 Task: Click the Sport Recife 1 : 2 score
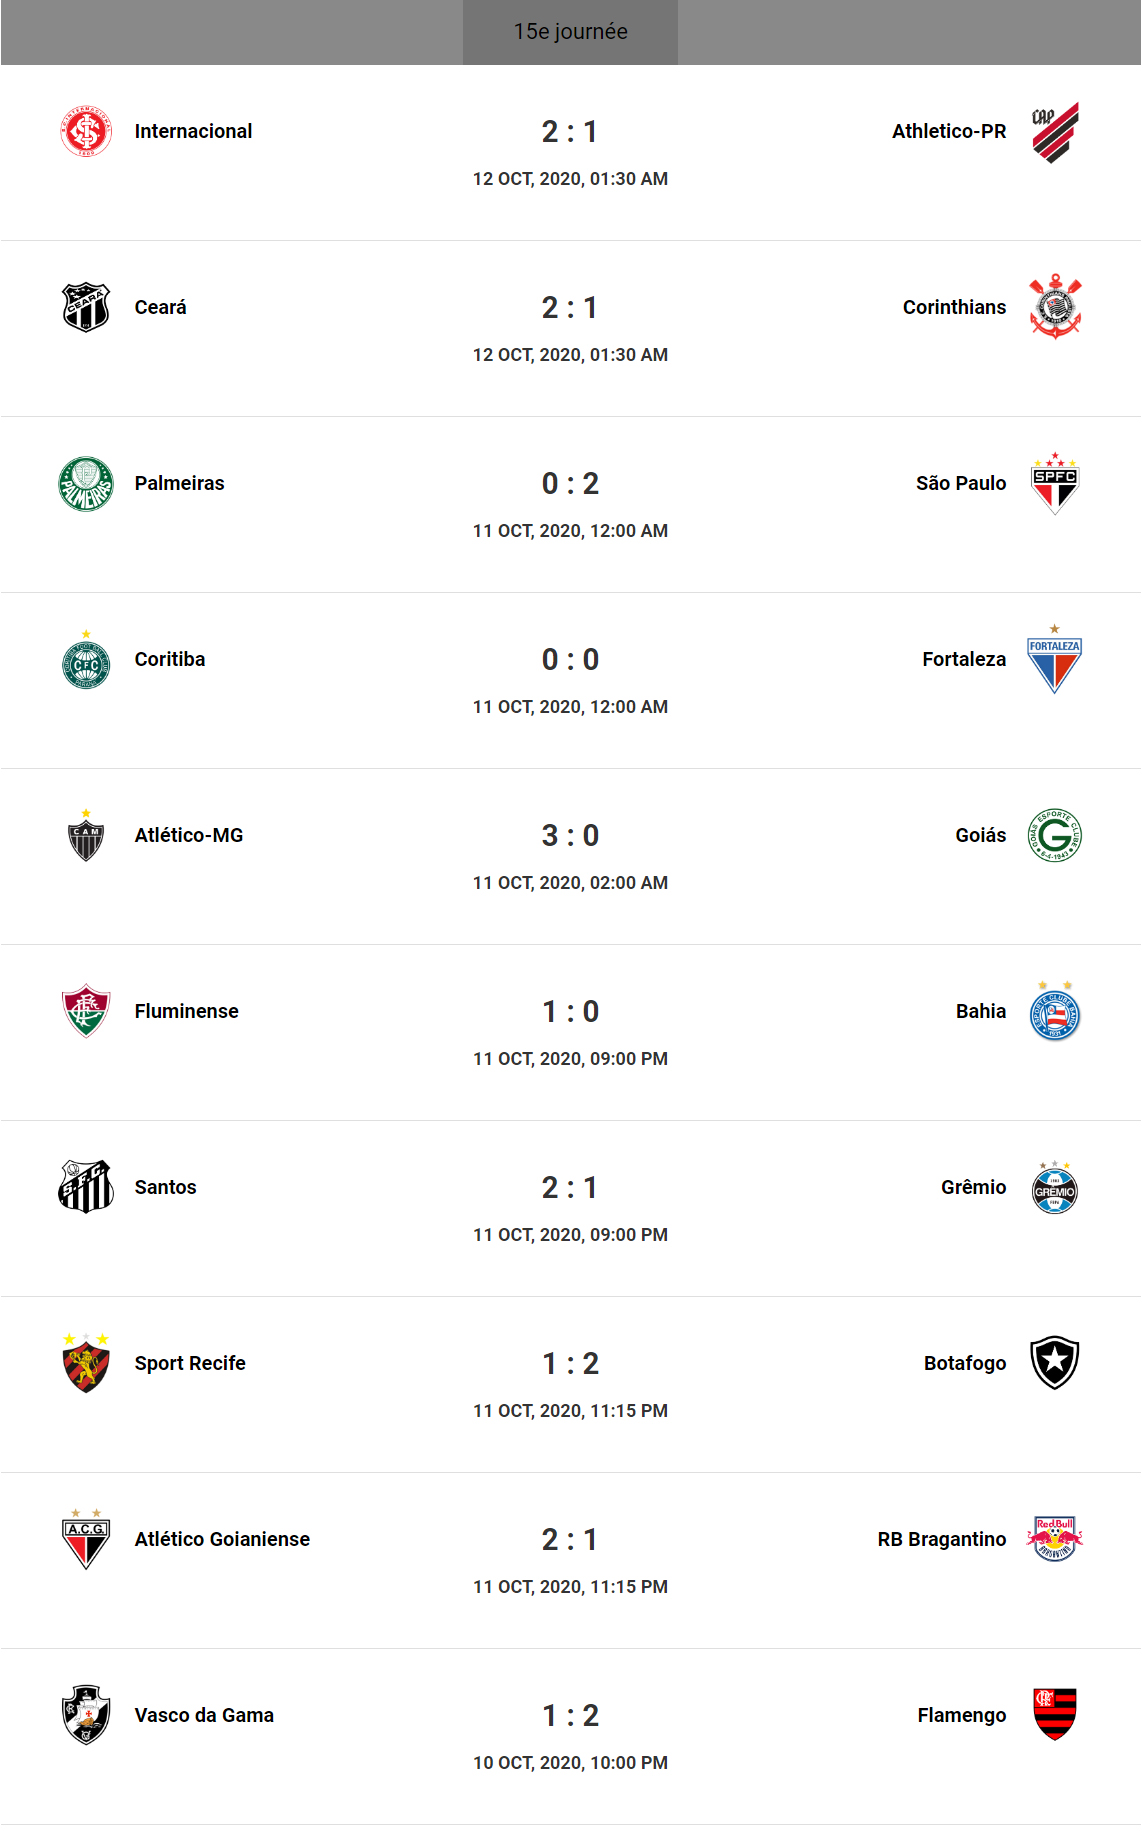pos(570,1364)
